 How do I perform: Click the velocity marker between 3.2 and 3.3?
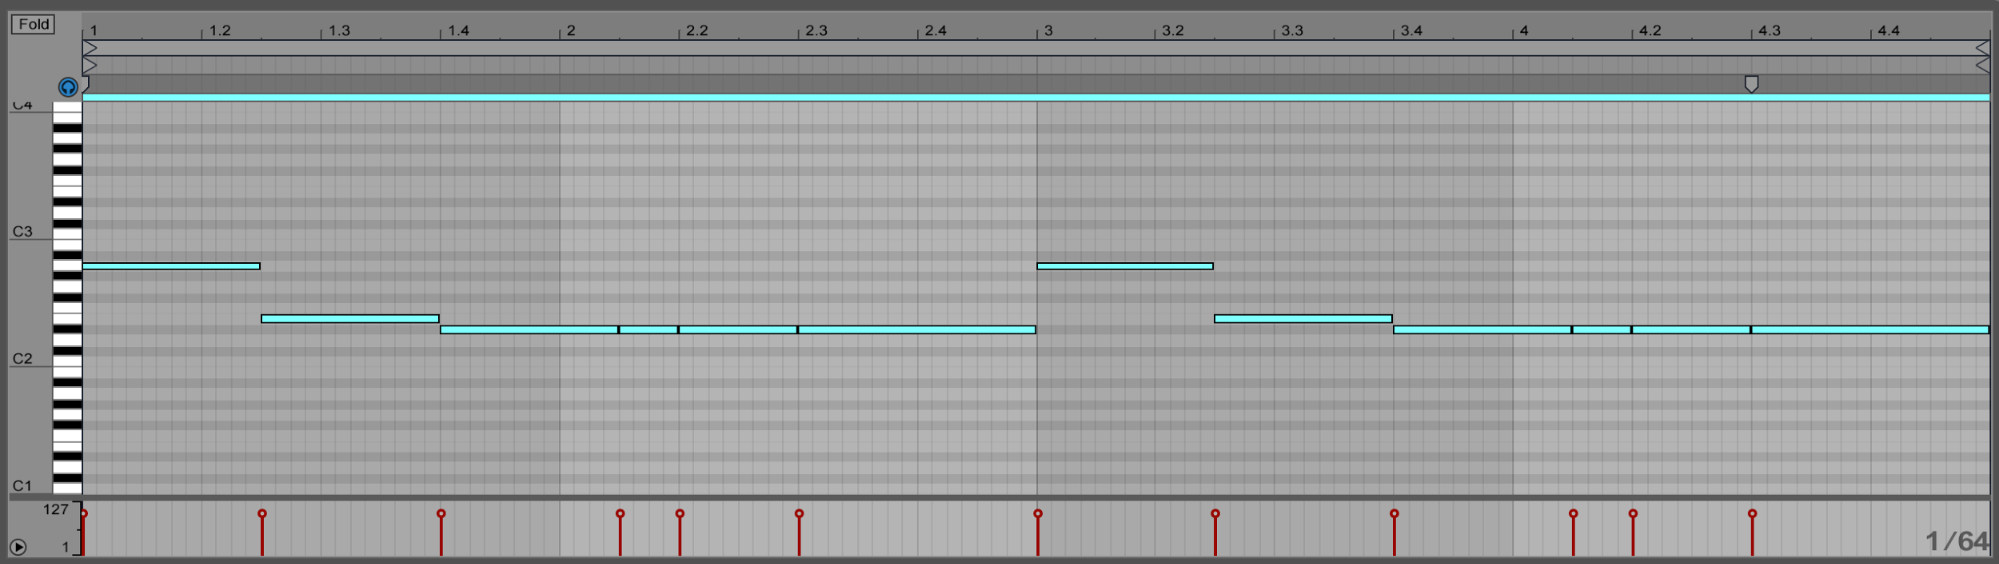(x=1215, y=514)
